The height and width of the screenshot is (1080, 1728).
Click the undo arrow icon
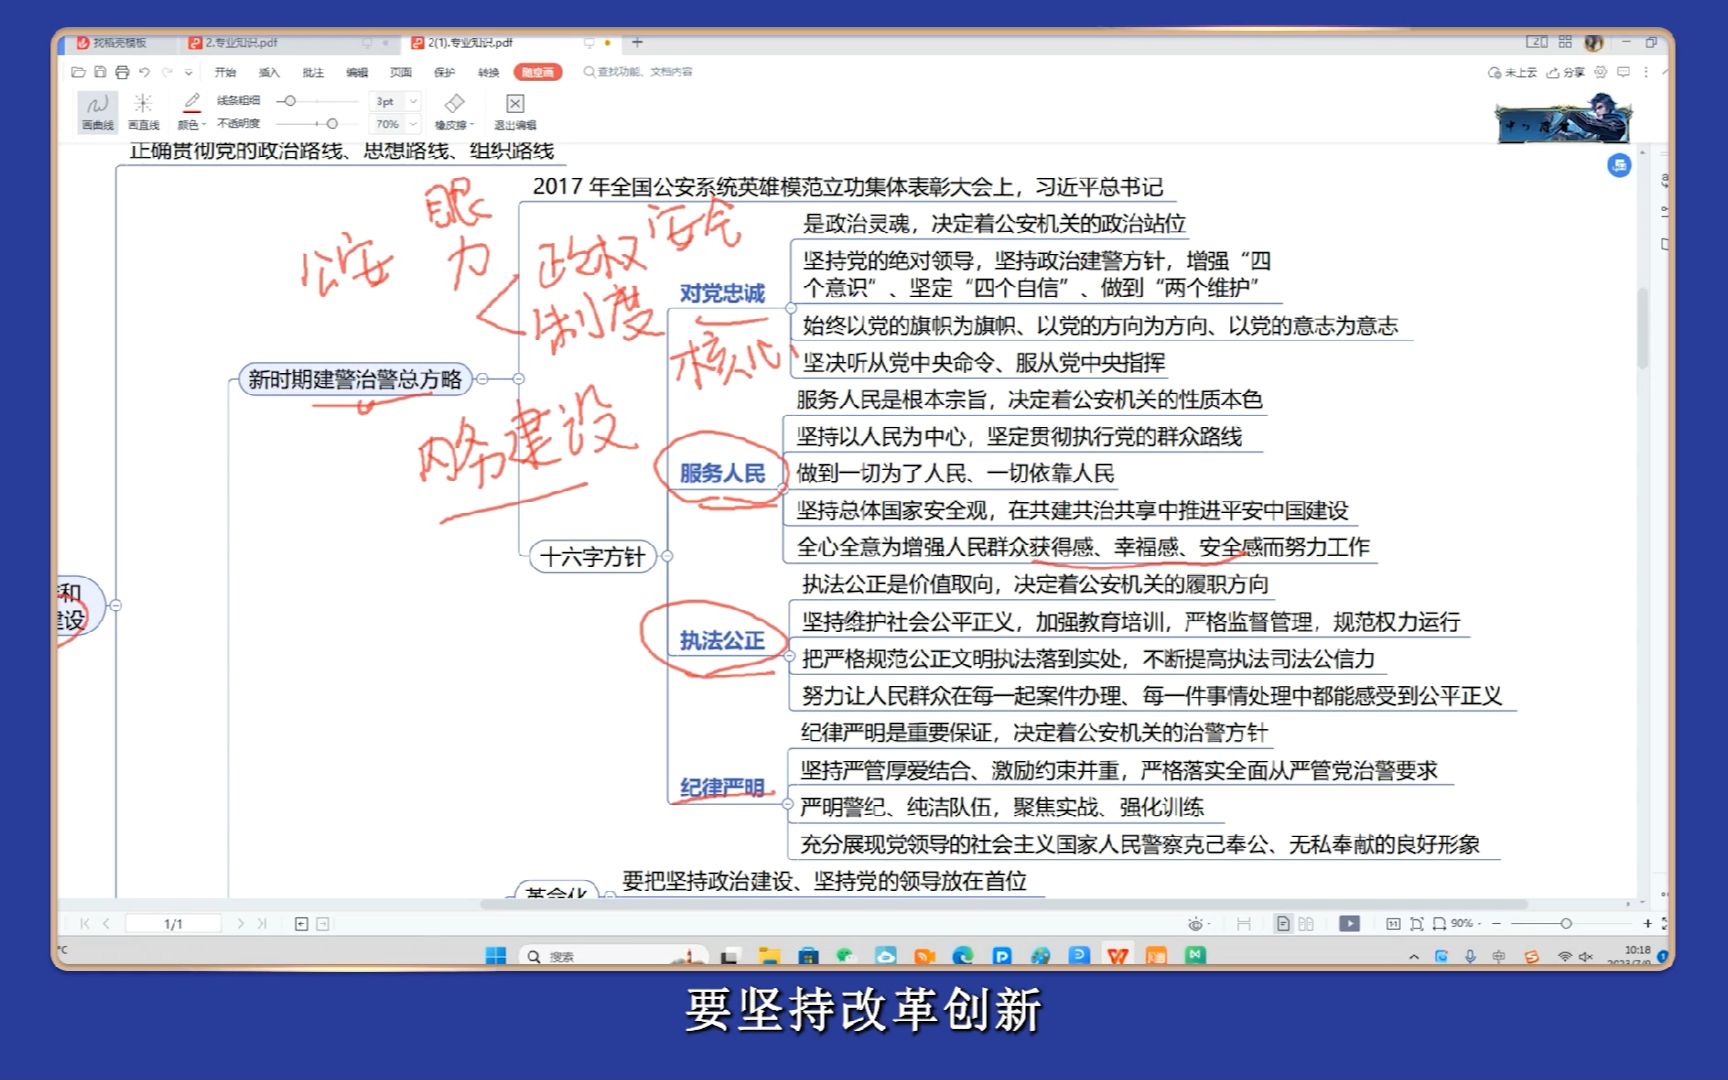144,72
